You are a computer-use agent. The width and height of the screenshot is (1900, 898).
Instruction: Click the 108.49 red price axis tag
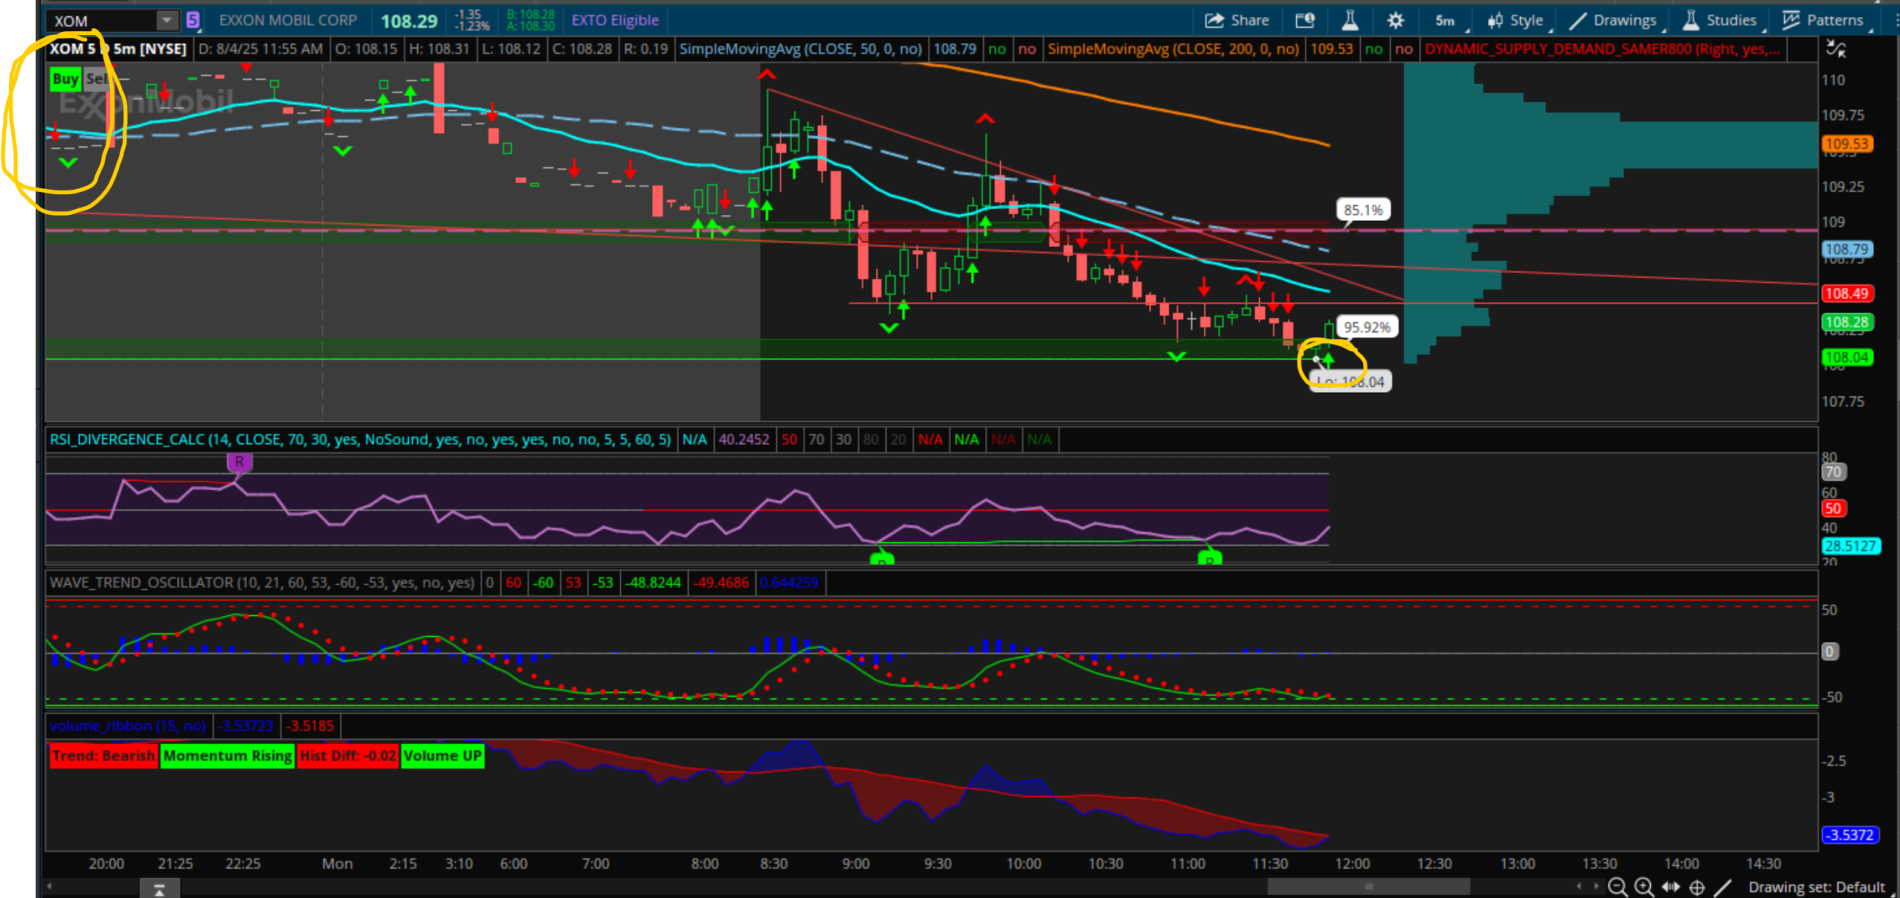click(x=1846, y=293)
